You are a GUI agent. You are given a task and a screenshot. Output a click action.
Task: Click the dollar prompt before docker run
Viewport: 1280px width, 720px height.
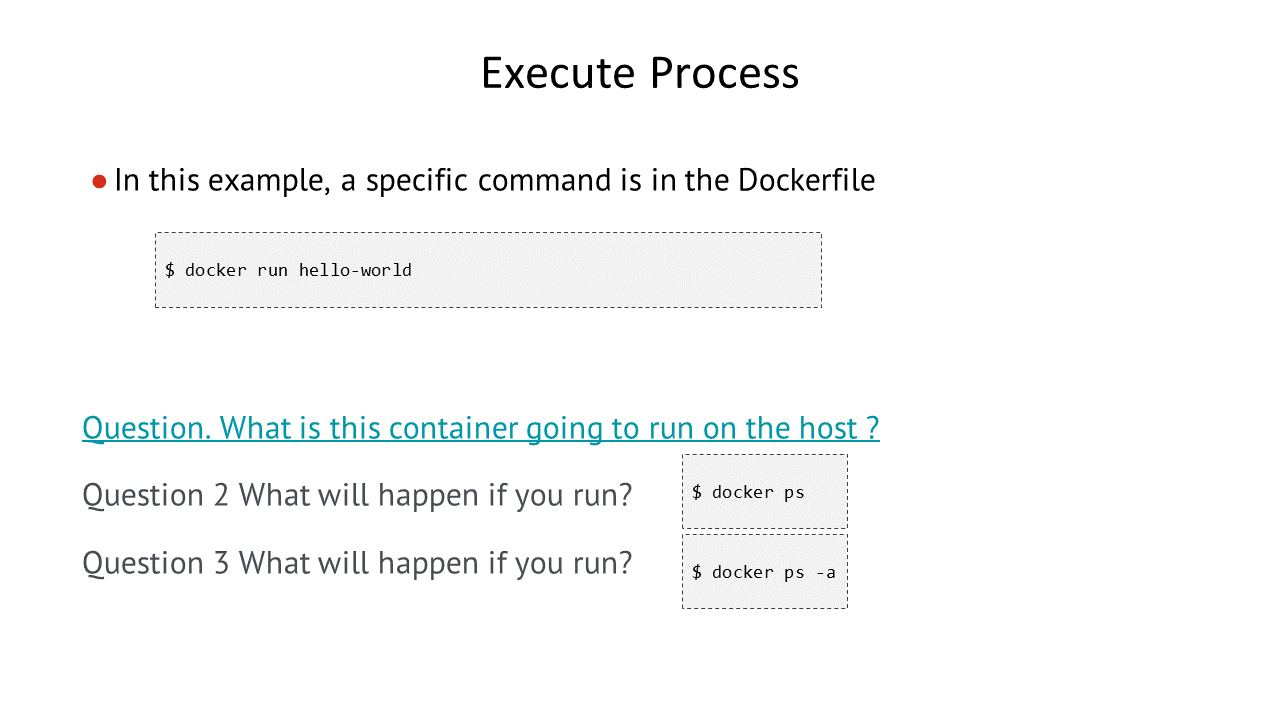[170, 270]
